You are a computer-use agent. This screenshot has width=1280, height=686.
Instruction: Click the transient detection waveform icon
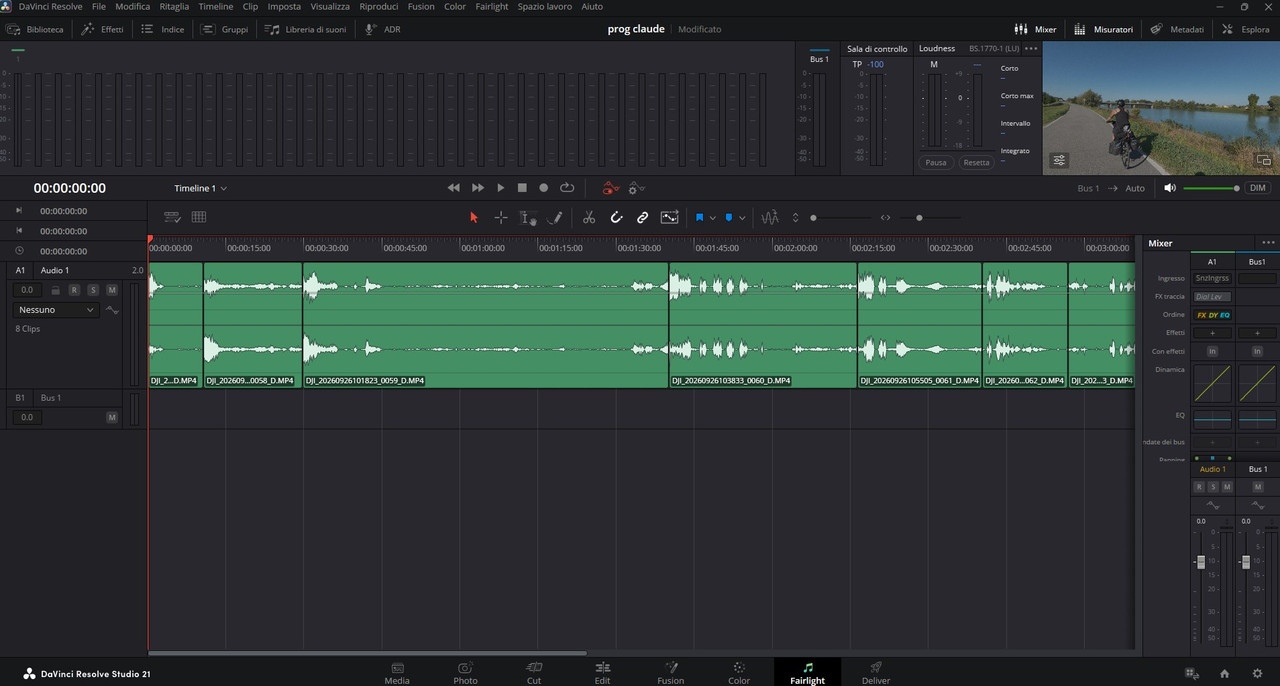tap(769, 217)
